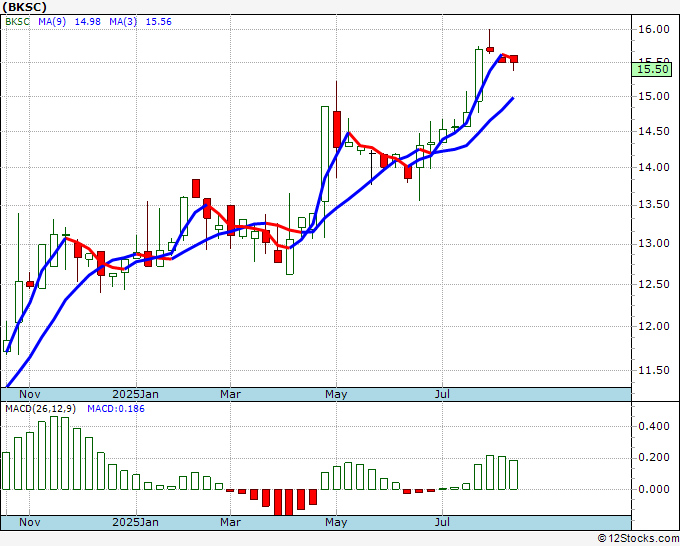This screenshot has height=546, width=680.
Task: Click the 0.400 MACD axis label
Action: [652, 426]
